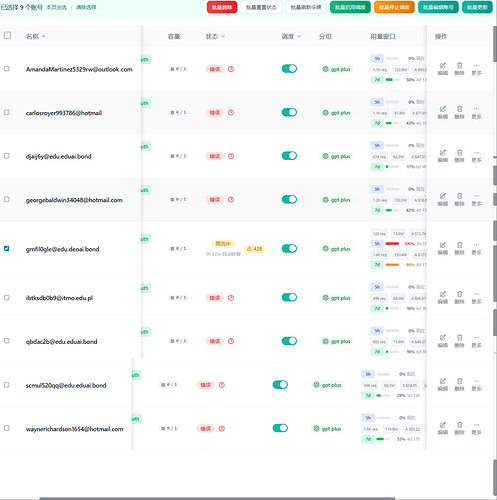Edit the georgebaldwin34048@hotmail.com account
Viewport: 497px width, 500px height.
[x=443, y=200]
